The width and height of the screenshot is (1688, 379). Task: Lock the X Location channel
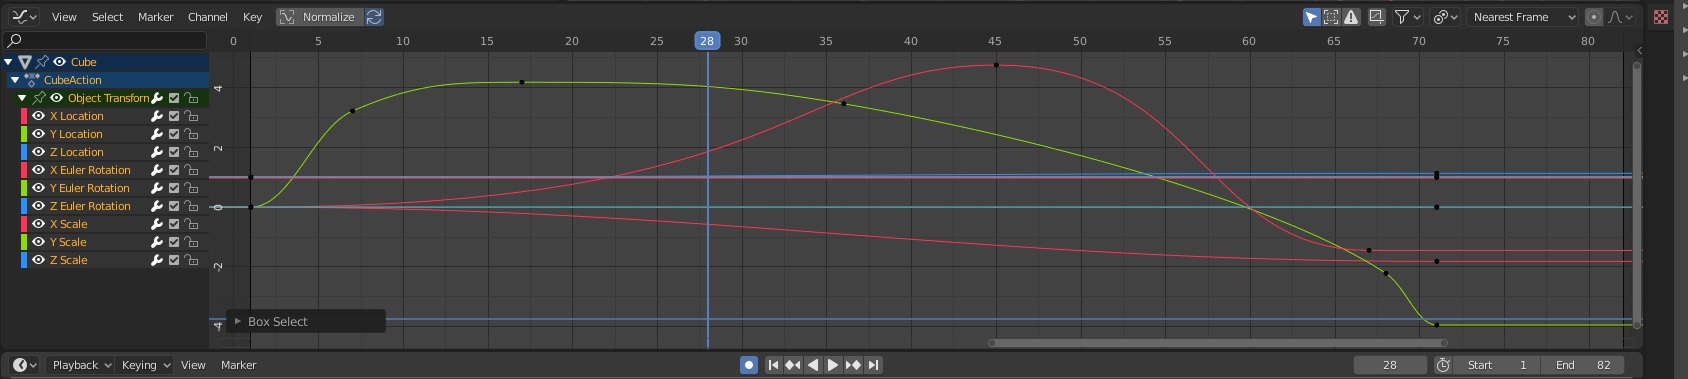pyautogui.click(x=191, y=116)
